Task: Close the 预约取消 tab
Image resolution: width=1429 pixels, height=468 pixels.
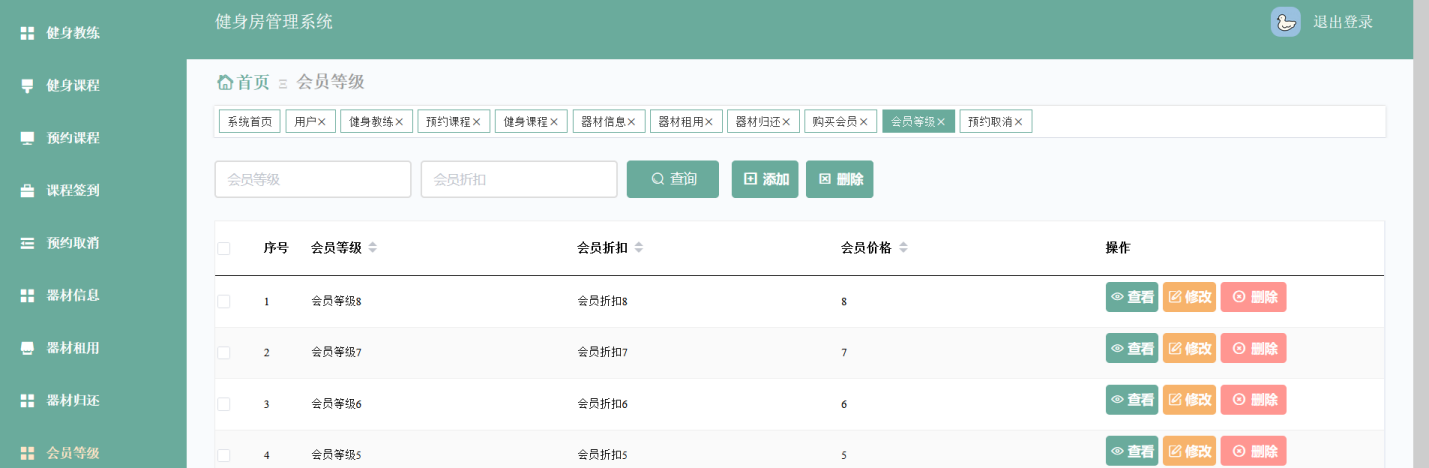Action: [x=1018, y=122]
